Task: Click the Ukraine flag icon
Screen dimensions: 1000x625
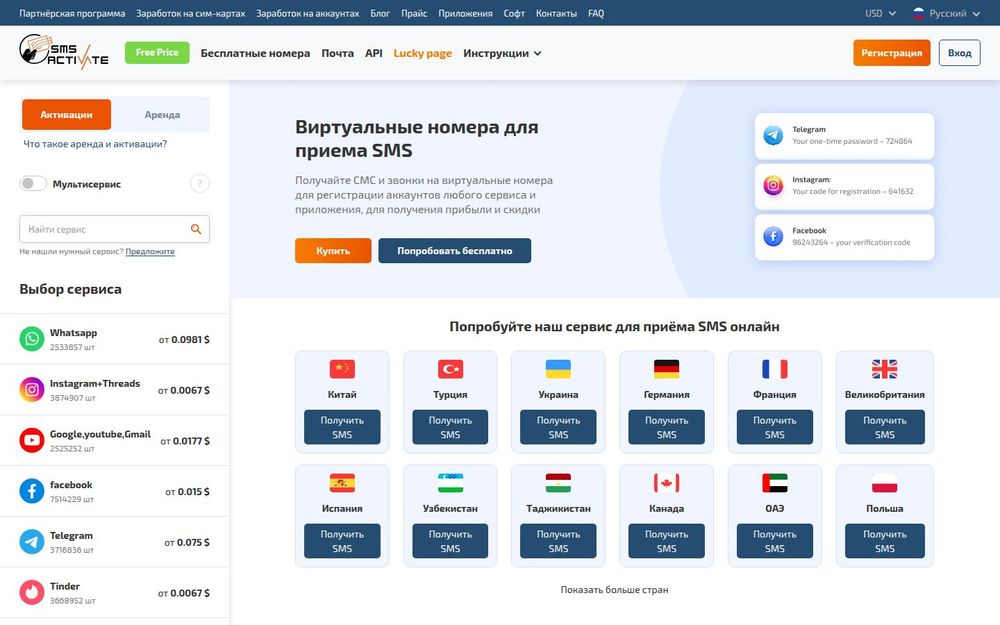Action: (x=558, y=369)
